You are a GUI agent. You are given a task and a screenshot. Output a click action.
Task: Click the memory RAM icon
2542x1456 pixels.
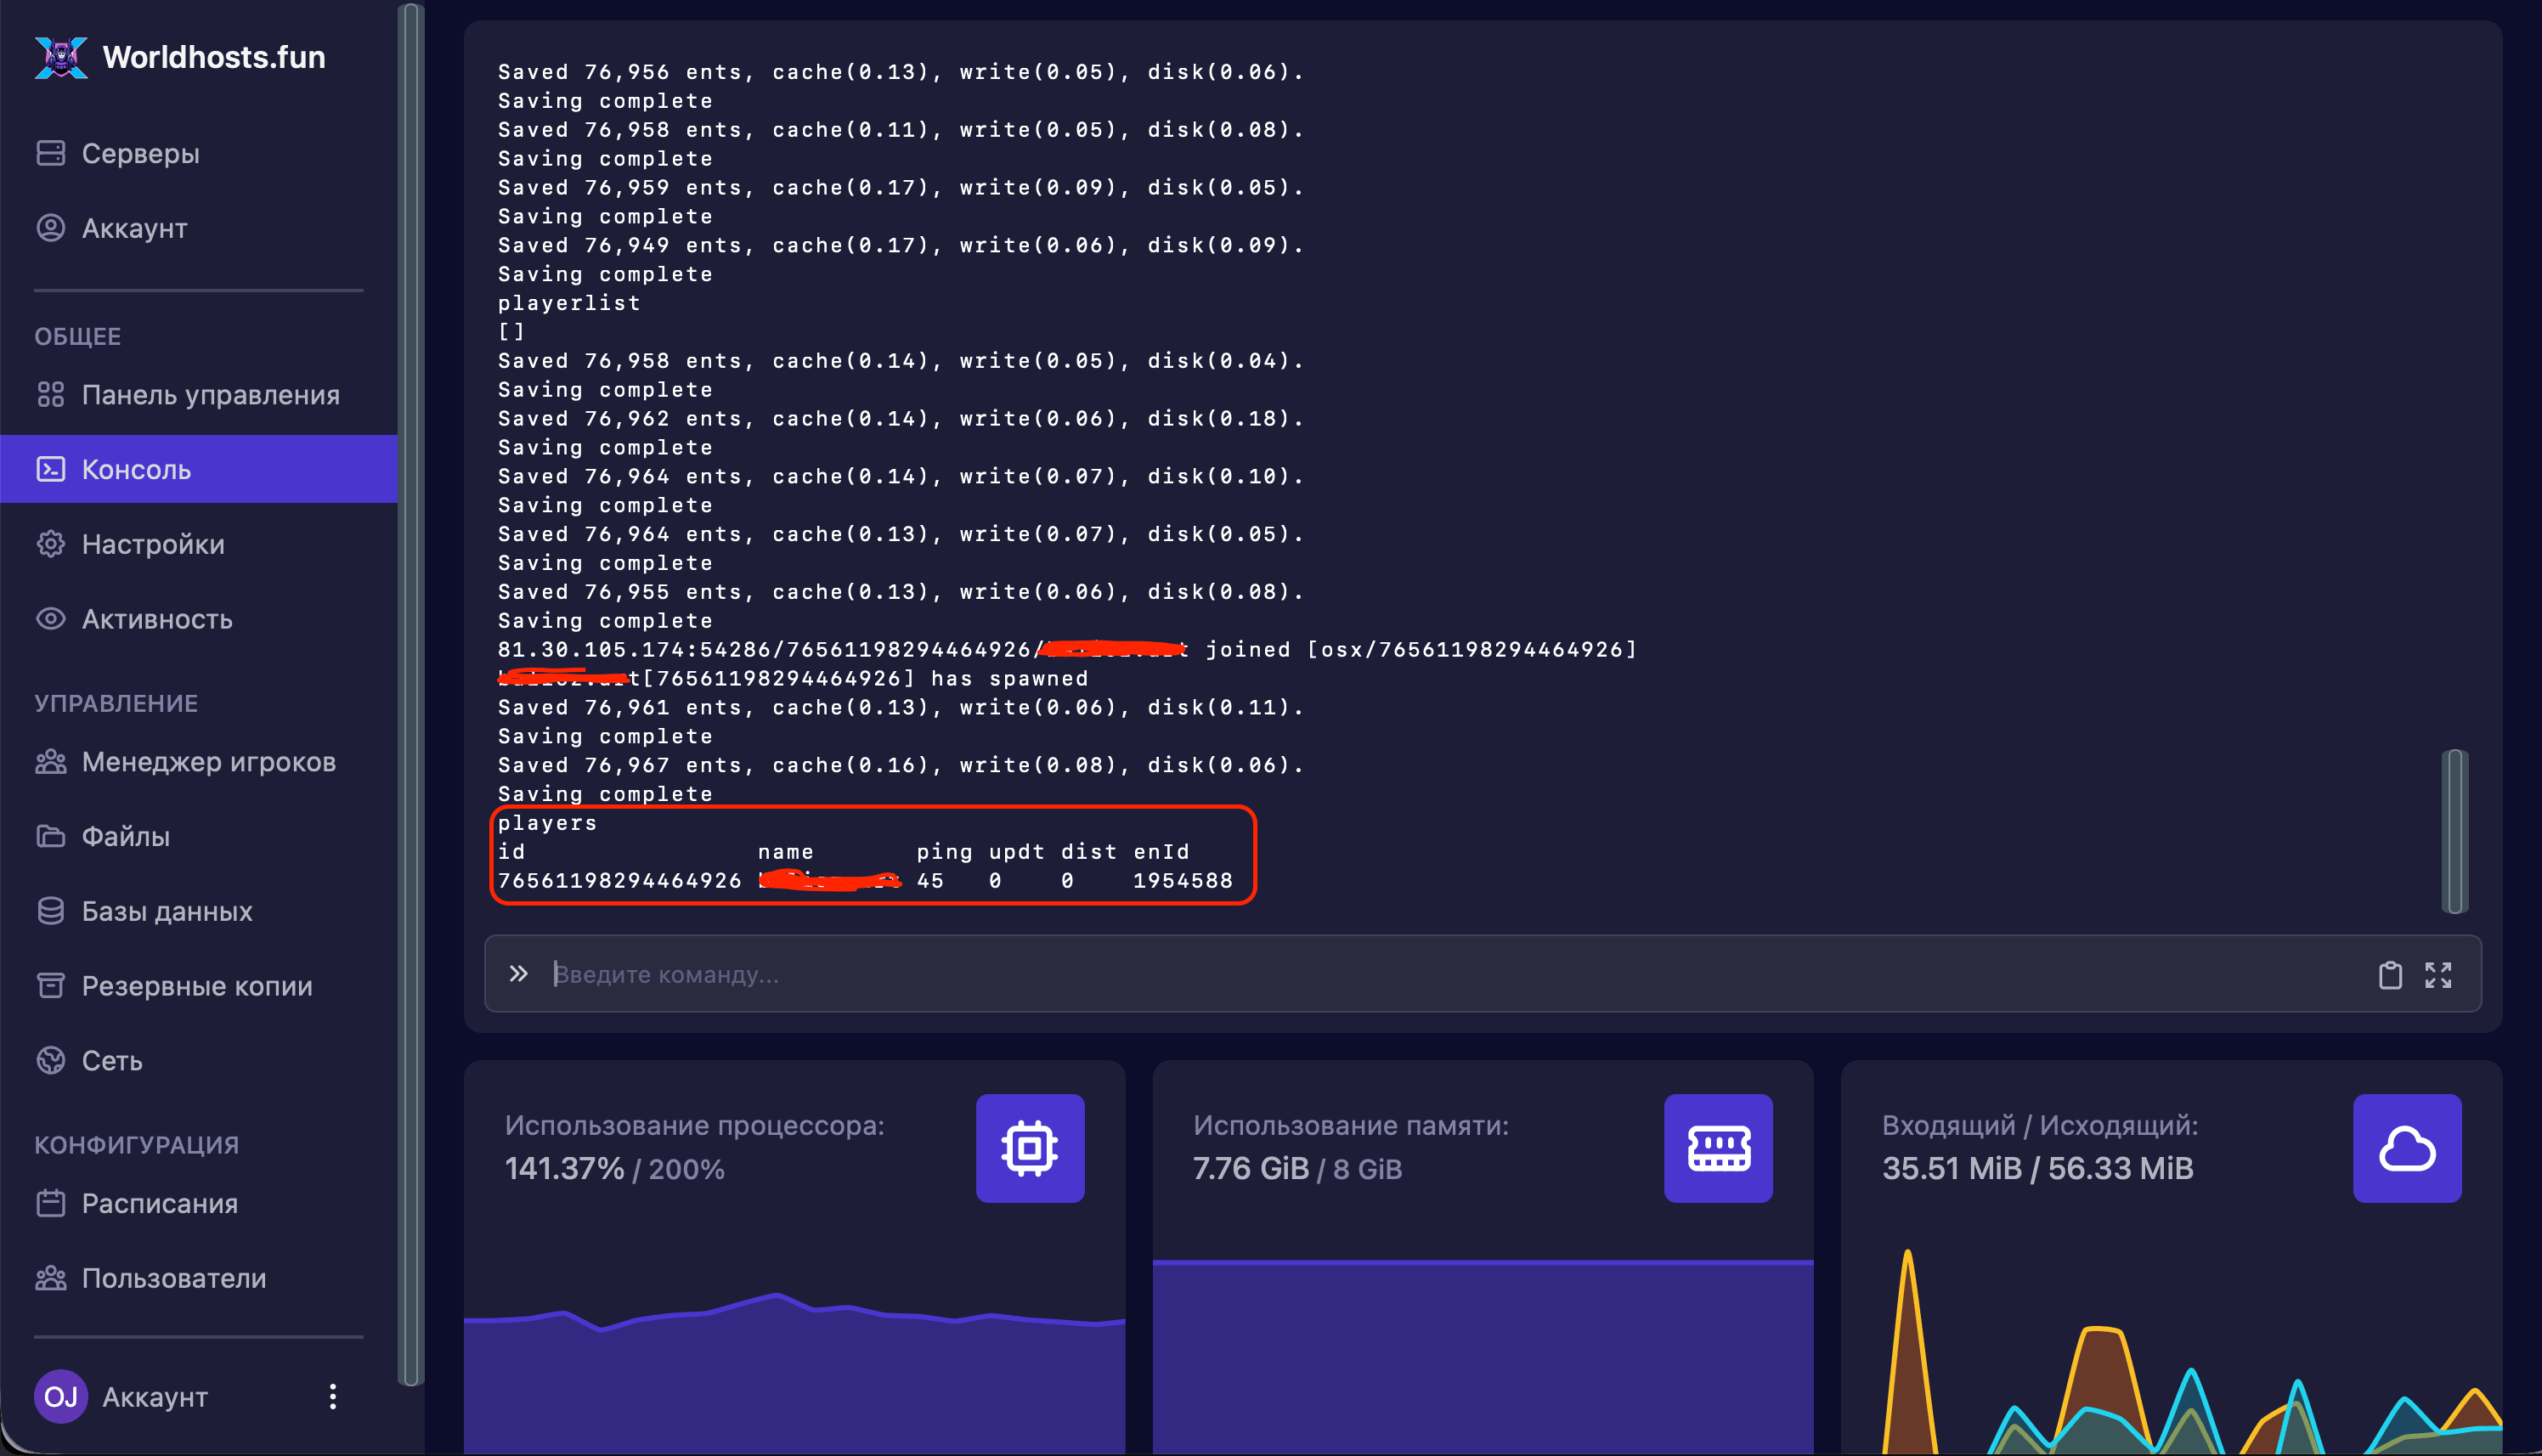1718,1148
